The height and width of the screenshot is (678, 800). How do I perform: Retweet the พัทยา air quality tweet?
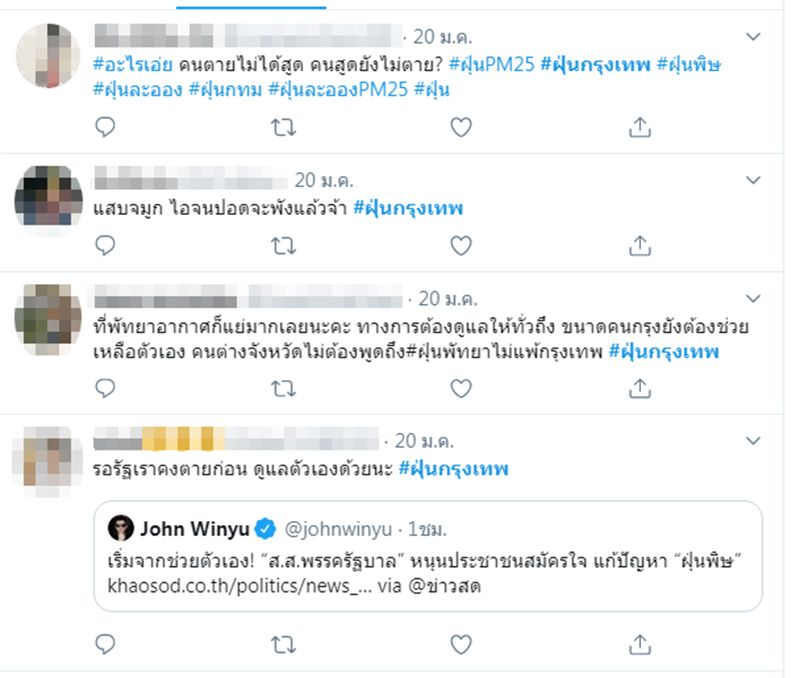point(283,389)
